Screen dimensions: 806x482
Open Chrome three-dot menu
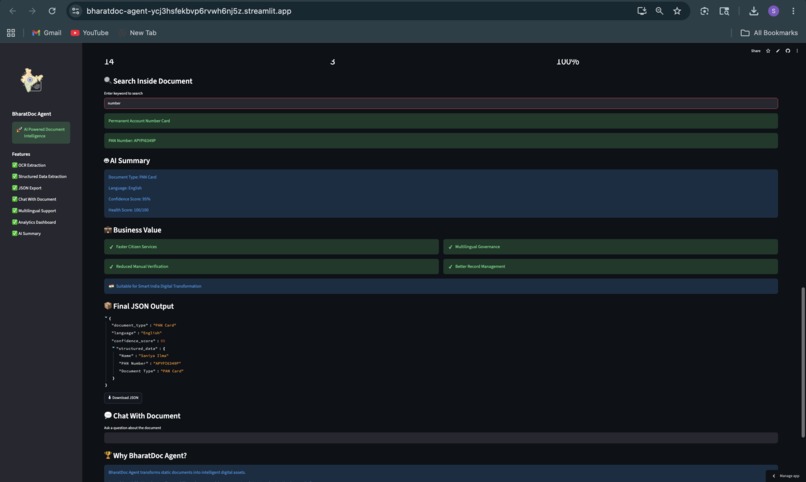point(793,11)
